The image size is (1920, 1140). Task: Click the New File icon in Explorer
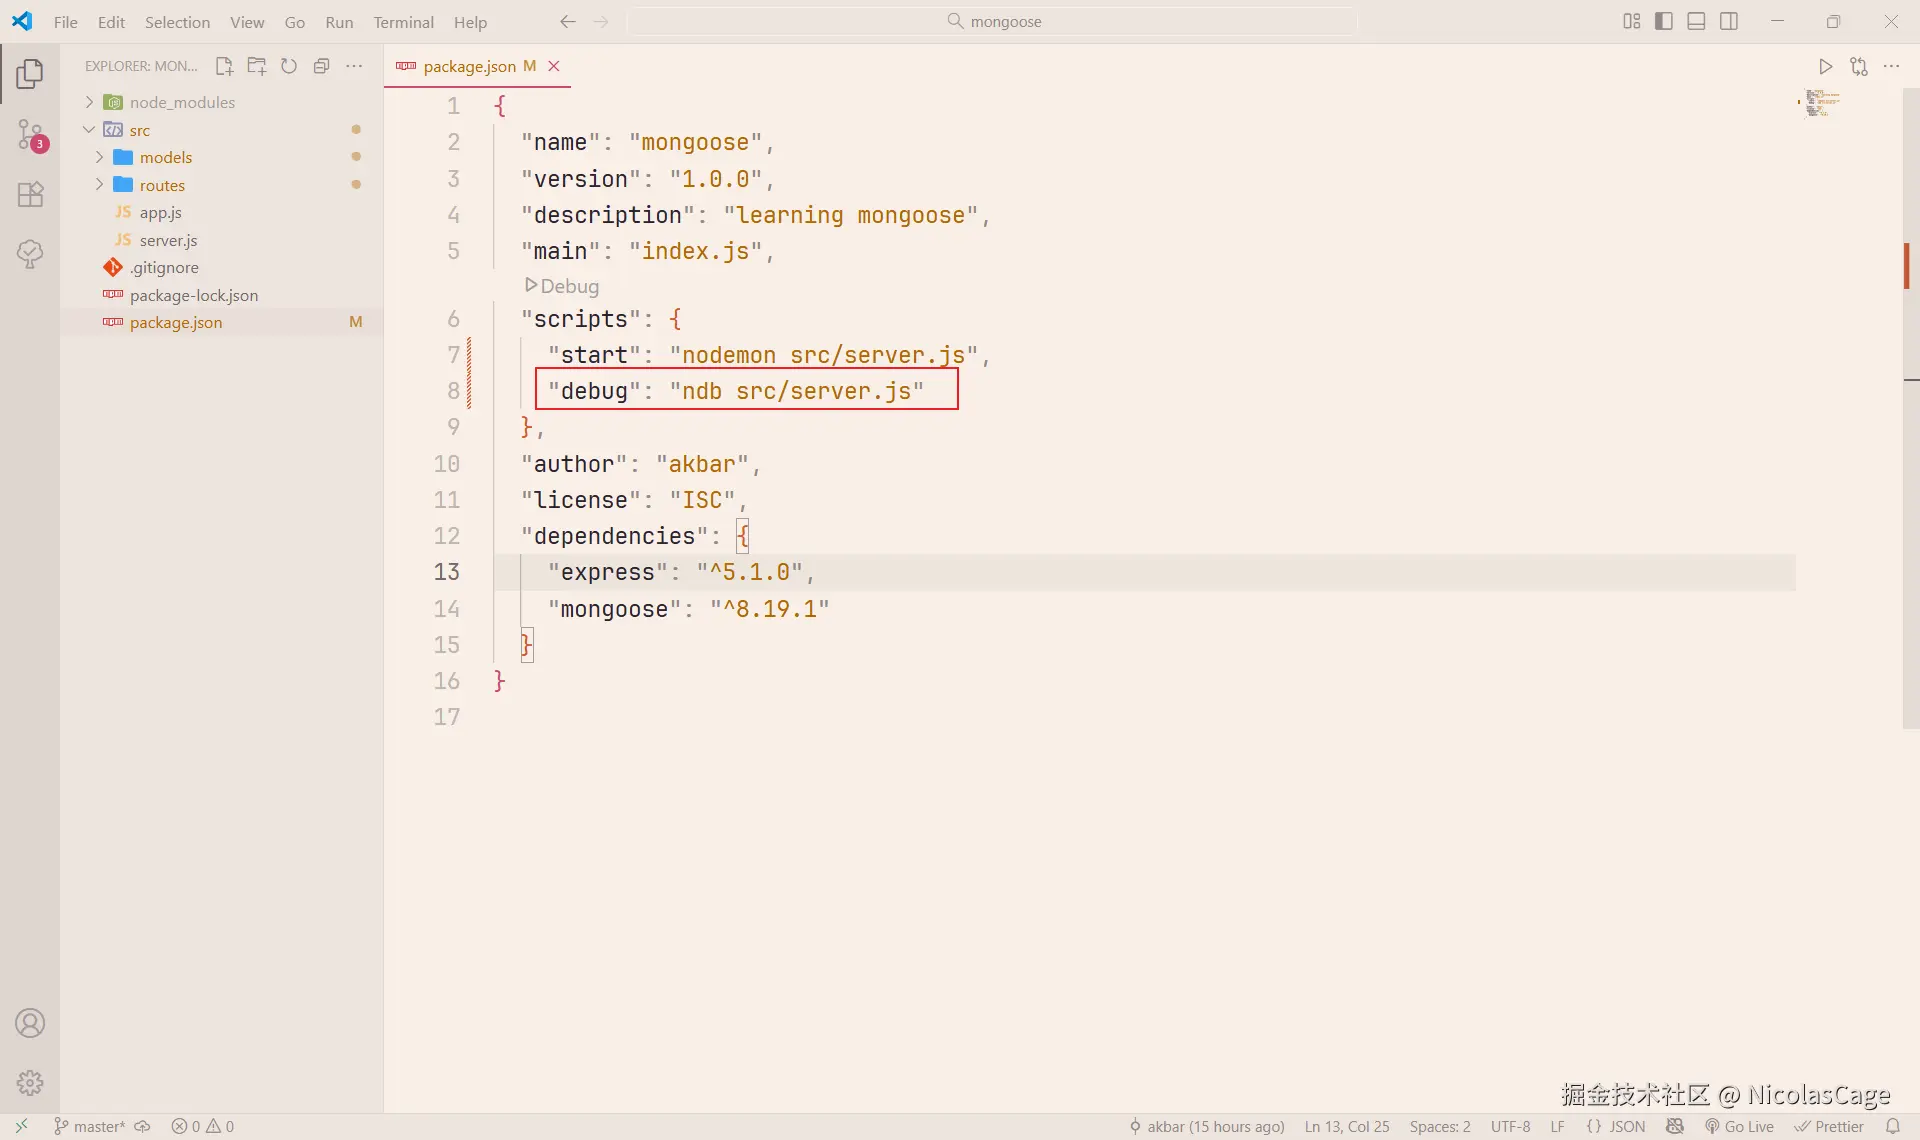[224, 66]
